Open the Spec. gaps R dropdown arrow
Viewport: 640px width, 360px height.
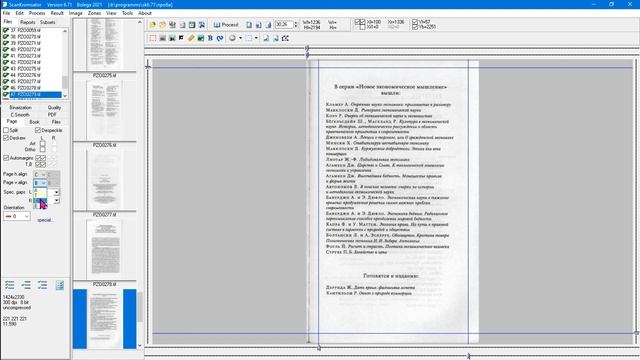click(x=56, y=200)
